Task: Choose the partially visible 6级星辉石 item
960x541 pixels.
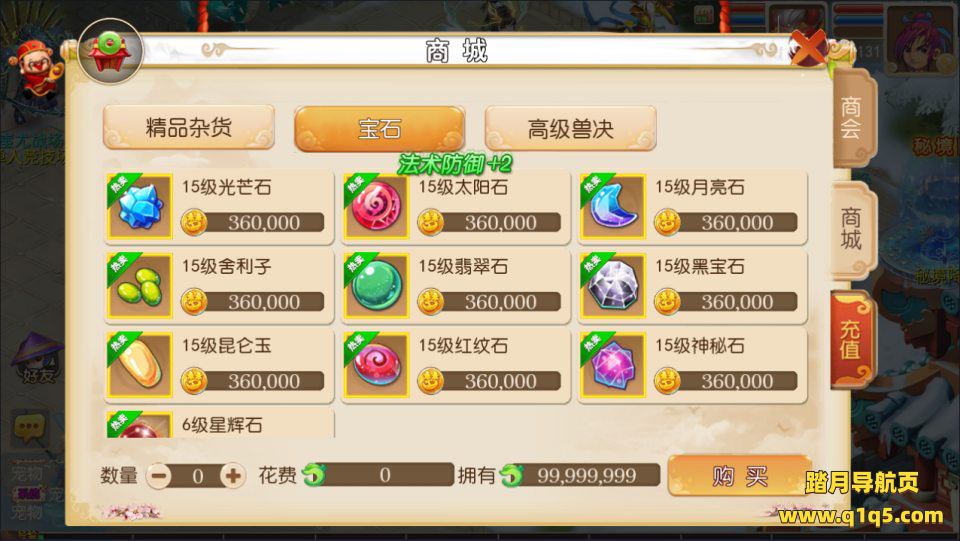Action: click(220, 423)
